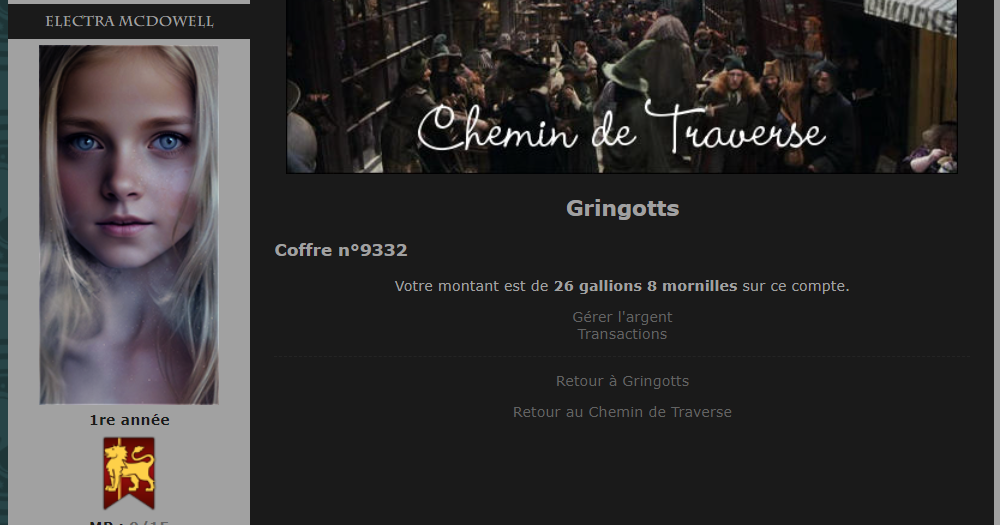The width and height of the screenshot is (1000, 525).
Task: View the Transactions link
Action: point(622,334)
